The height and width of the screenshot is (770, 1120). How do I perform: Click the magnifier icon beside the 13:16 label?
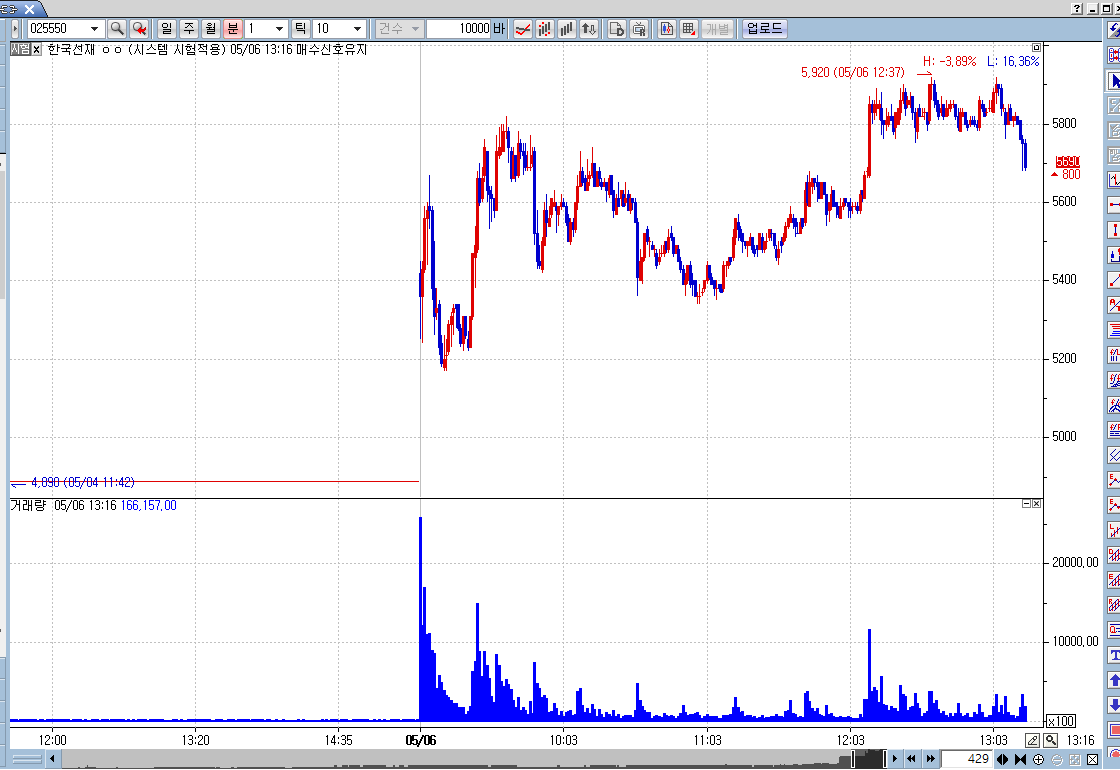[1051, 740]
